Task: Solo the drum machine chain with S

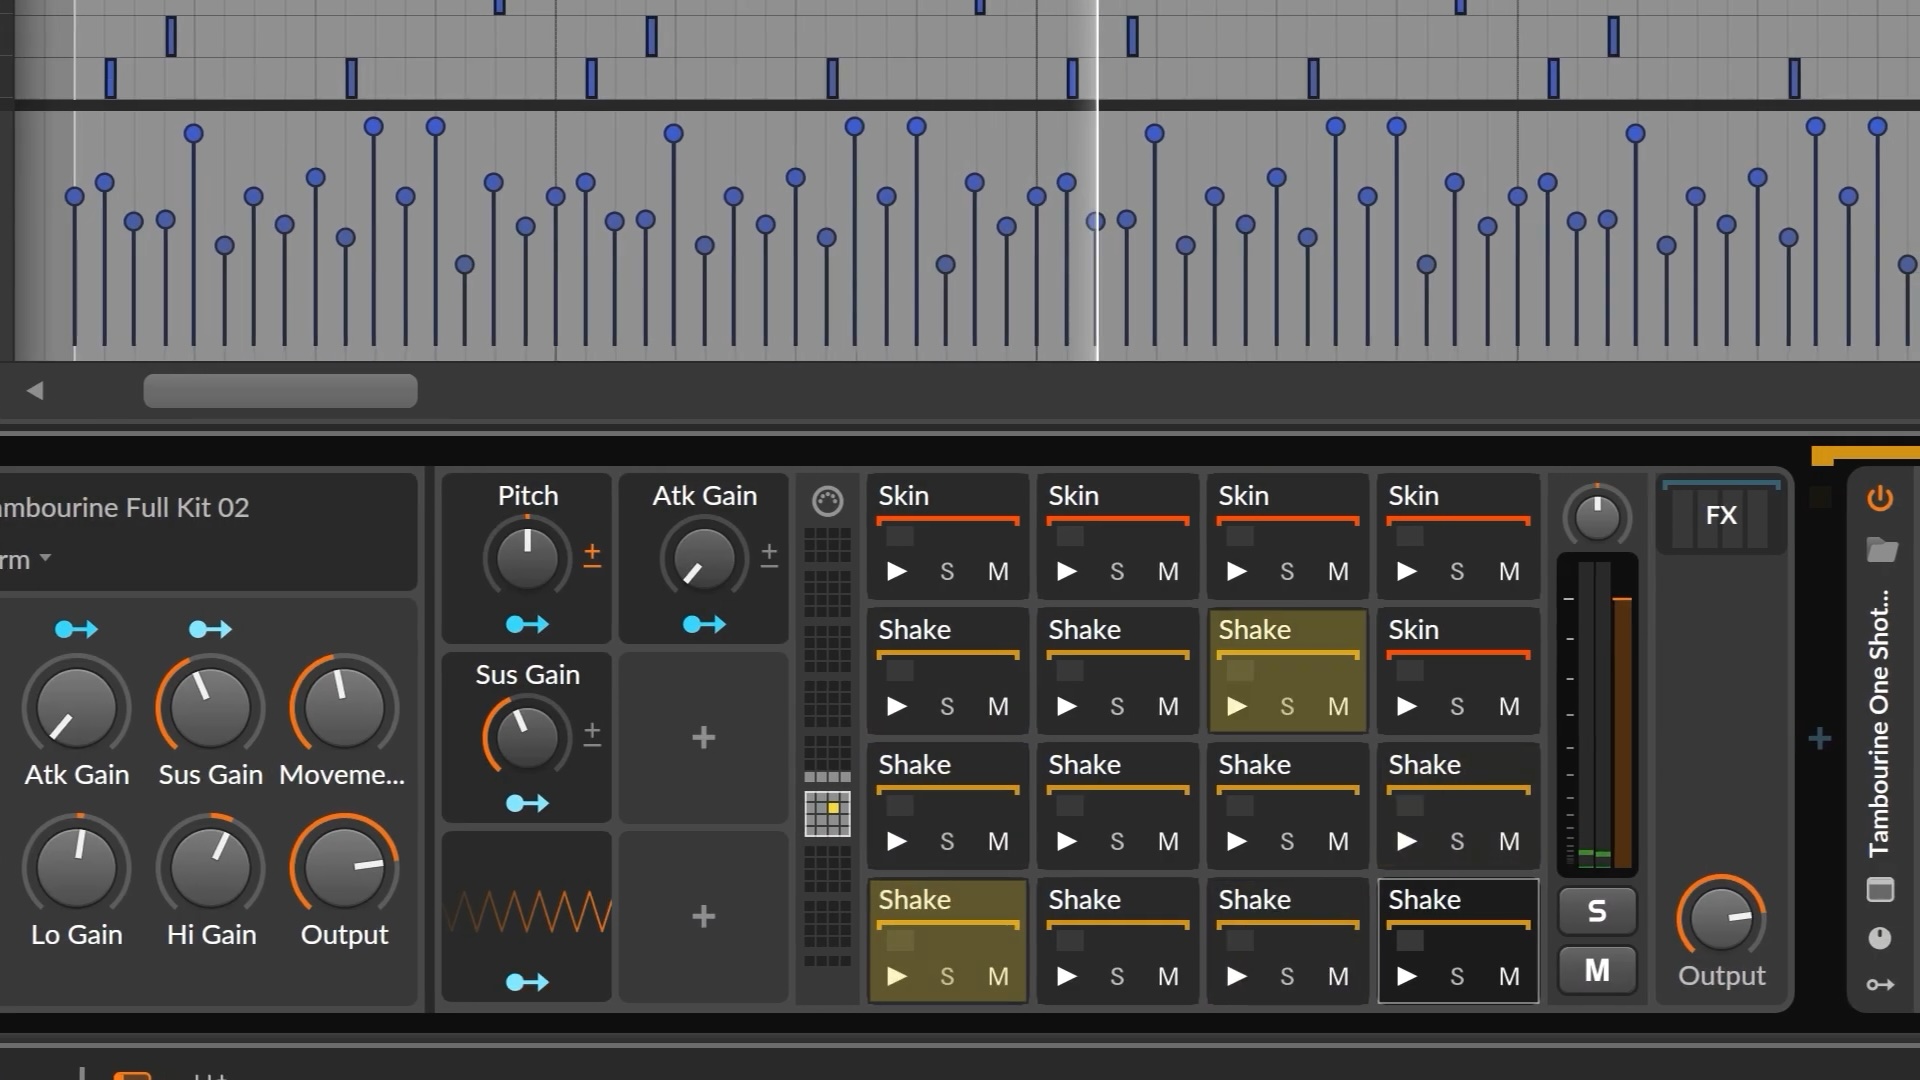Action: point(1597,911)
